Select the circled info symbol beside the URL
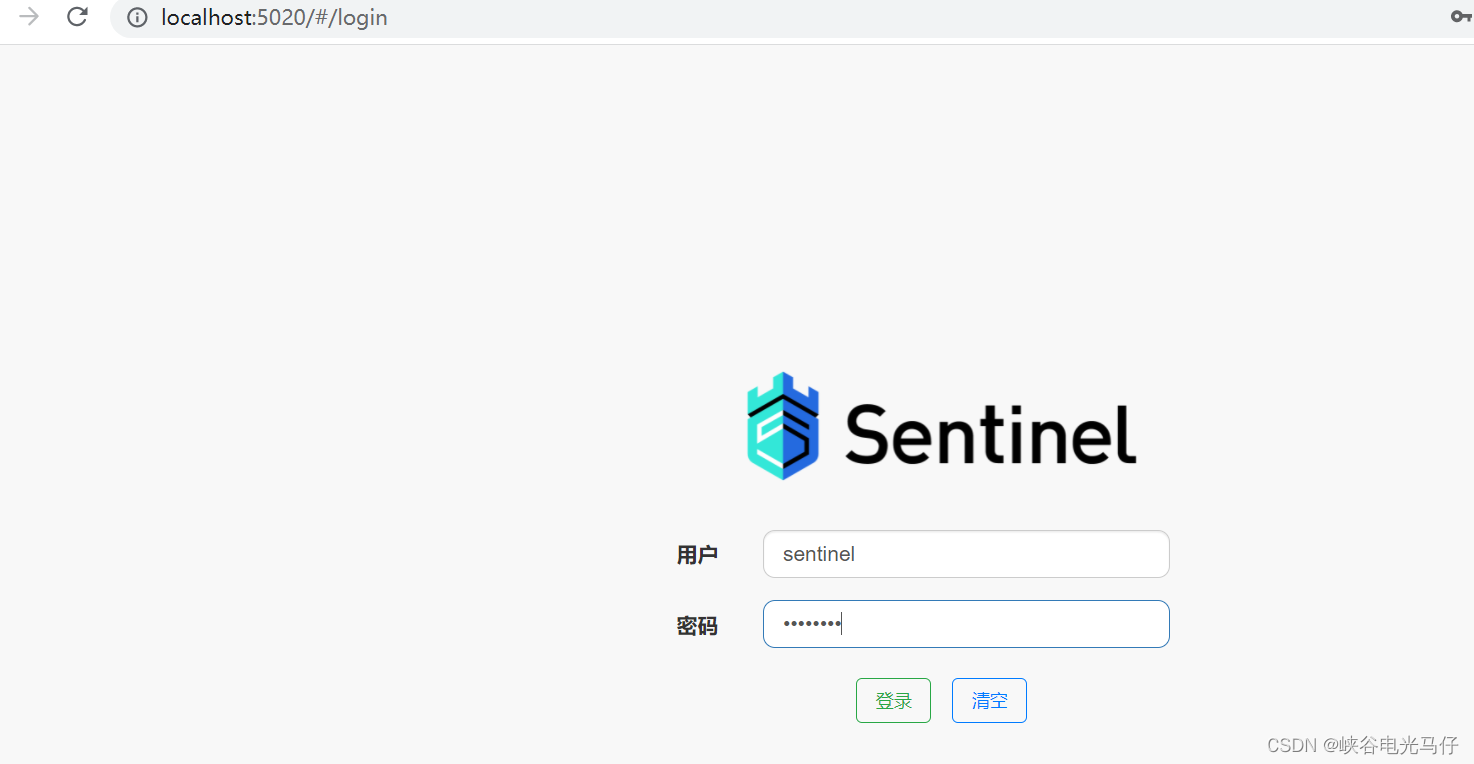 [x=136, y=17]
